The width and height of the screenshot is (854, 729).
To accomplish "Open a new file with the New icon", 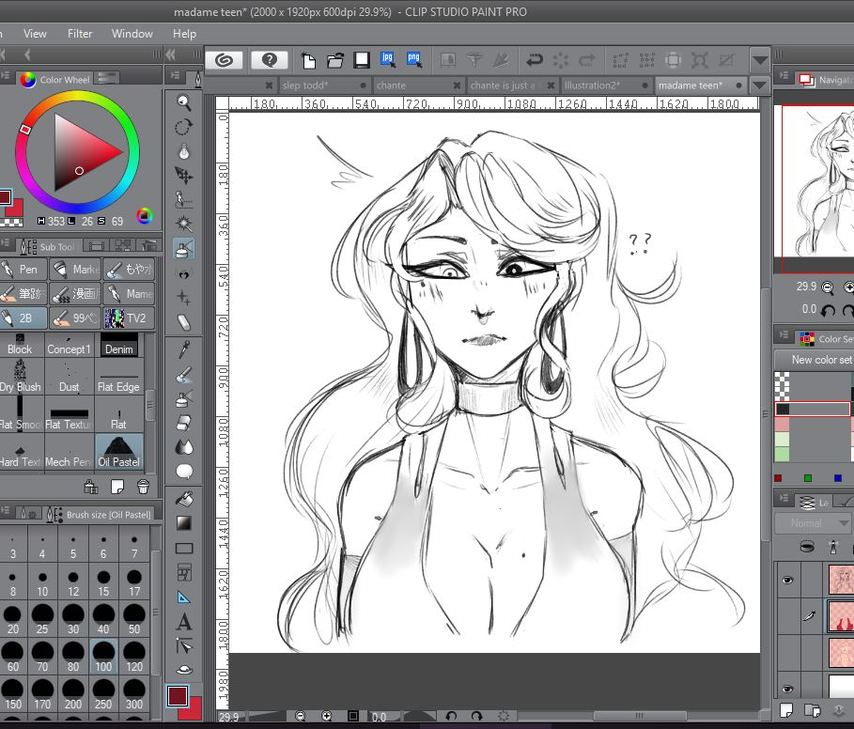I will pos(309,60).
